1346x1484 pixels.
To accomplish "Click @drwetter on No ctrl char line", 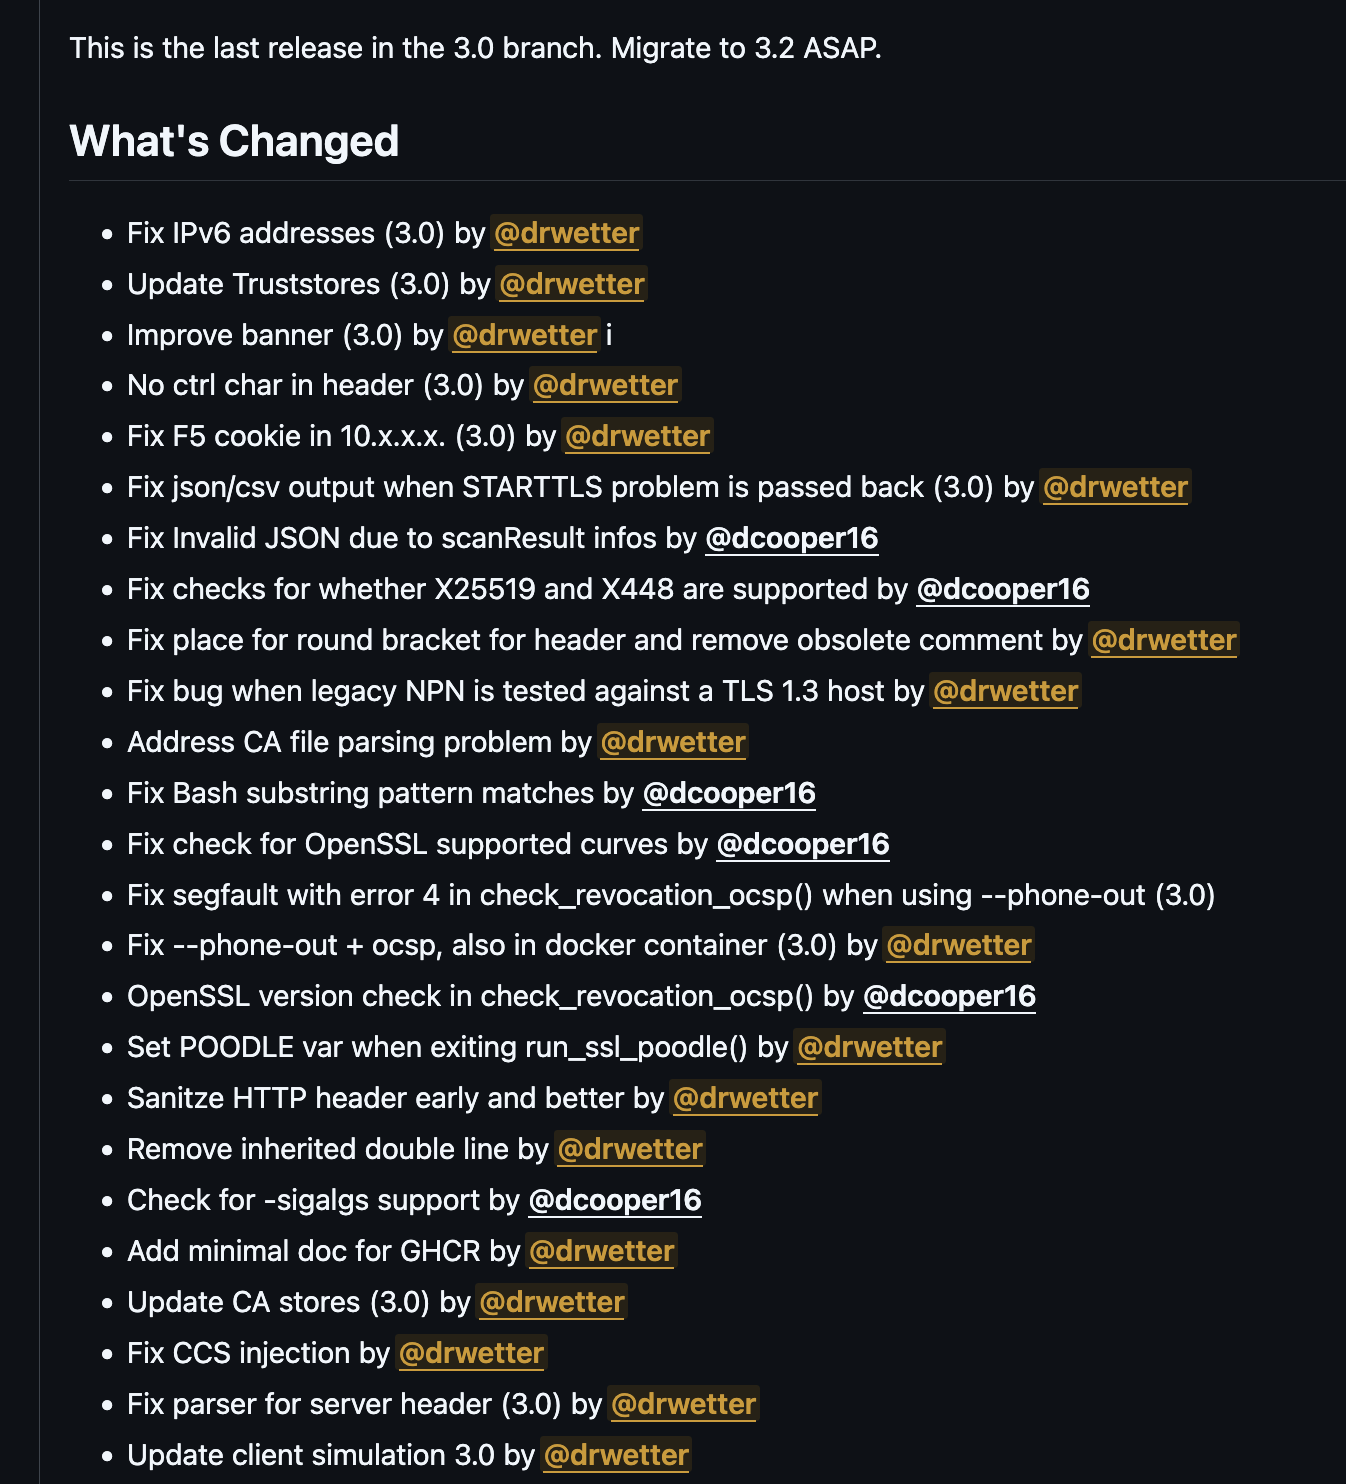I will [606, 385].
